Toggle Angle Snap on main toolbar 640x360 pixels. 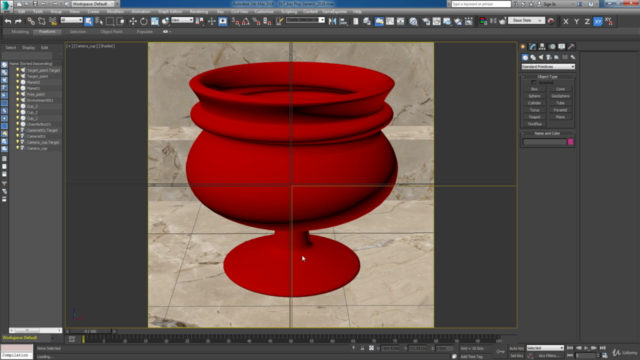pyautogui.click(x=246, y=21)
